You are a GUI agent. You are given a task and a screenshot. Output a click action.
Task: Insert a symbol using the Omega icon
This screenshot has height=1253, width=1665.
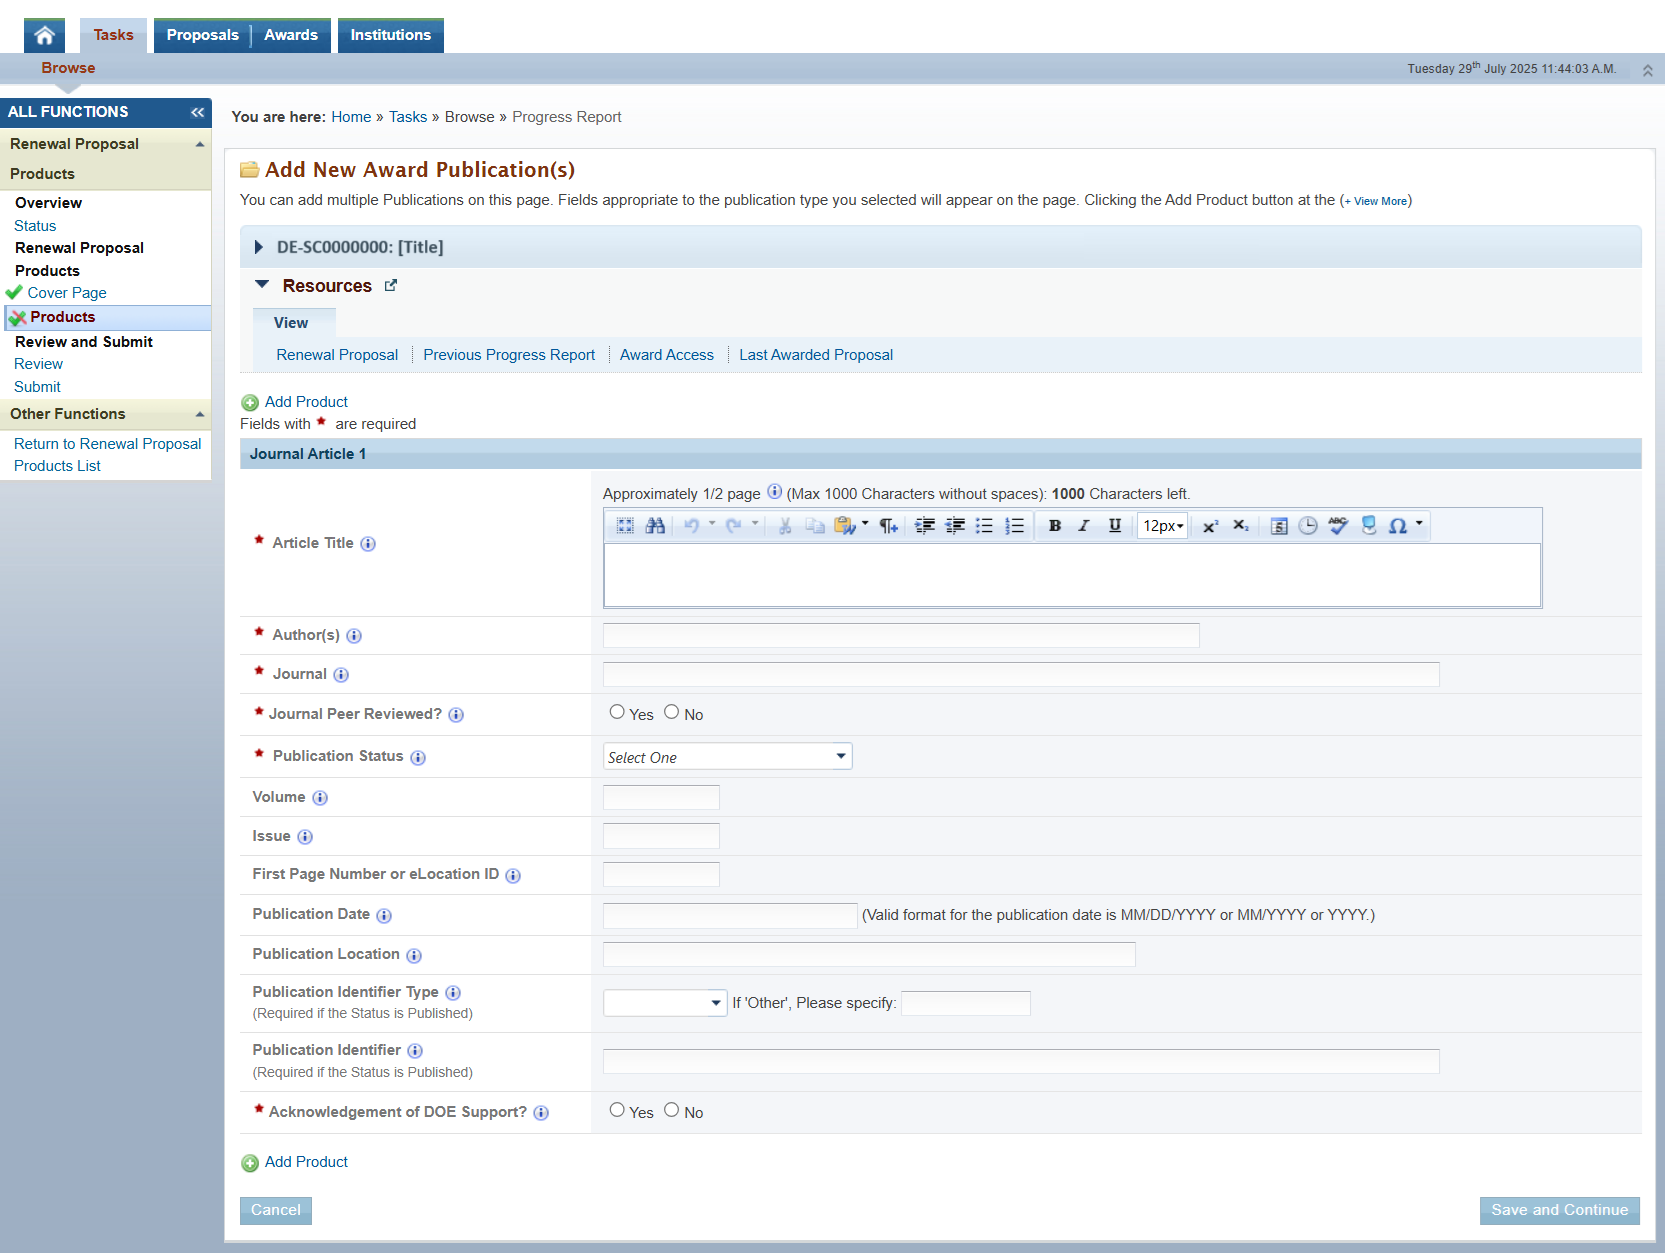click(x=1398, y=526)
